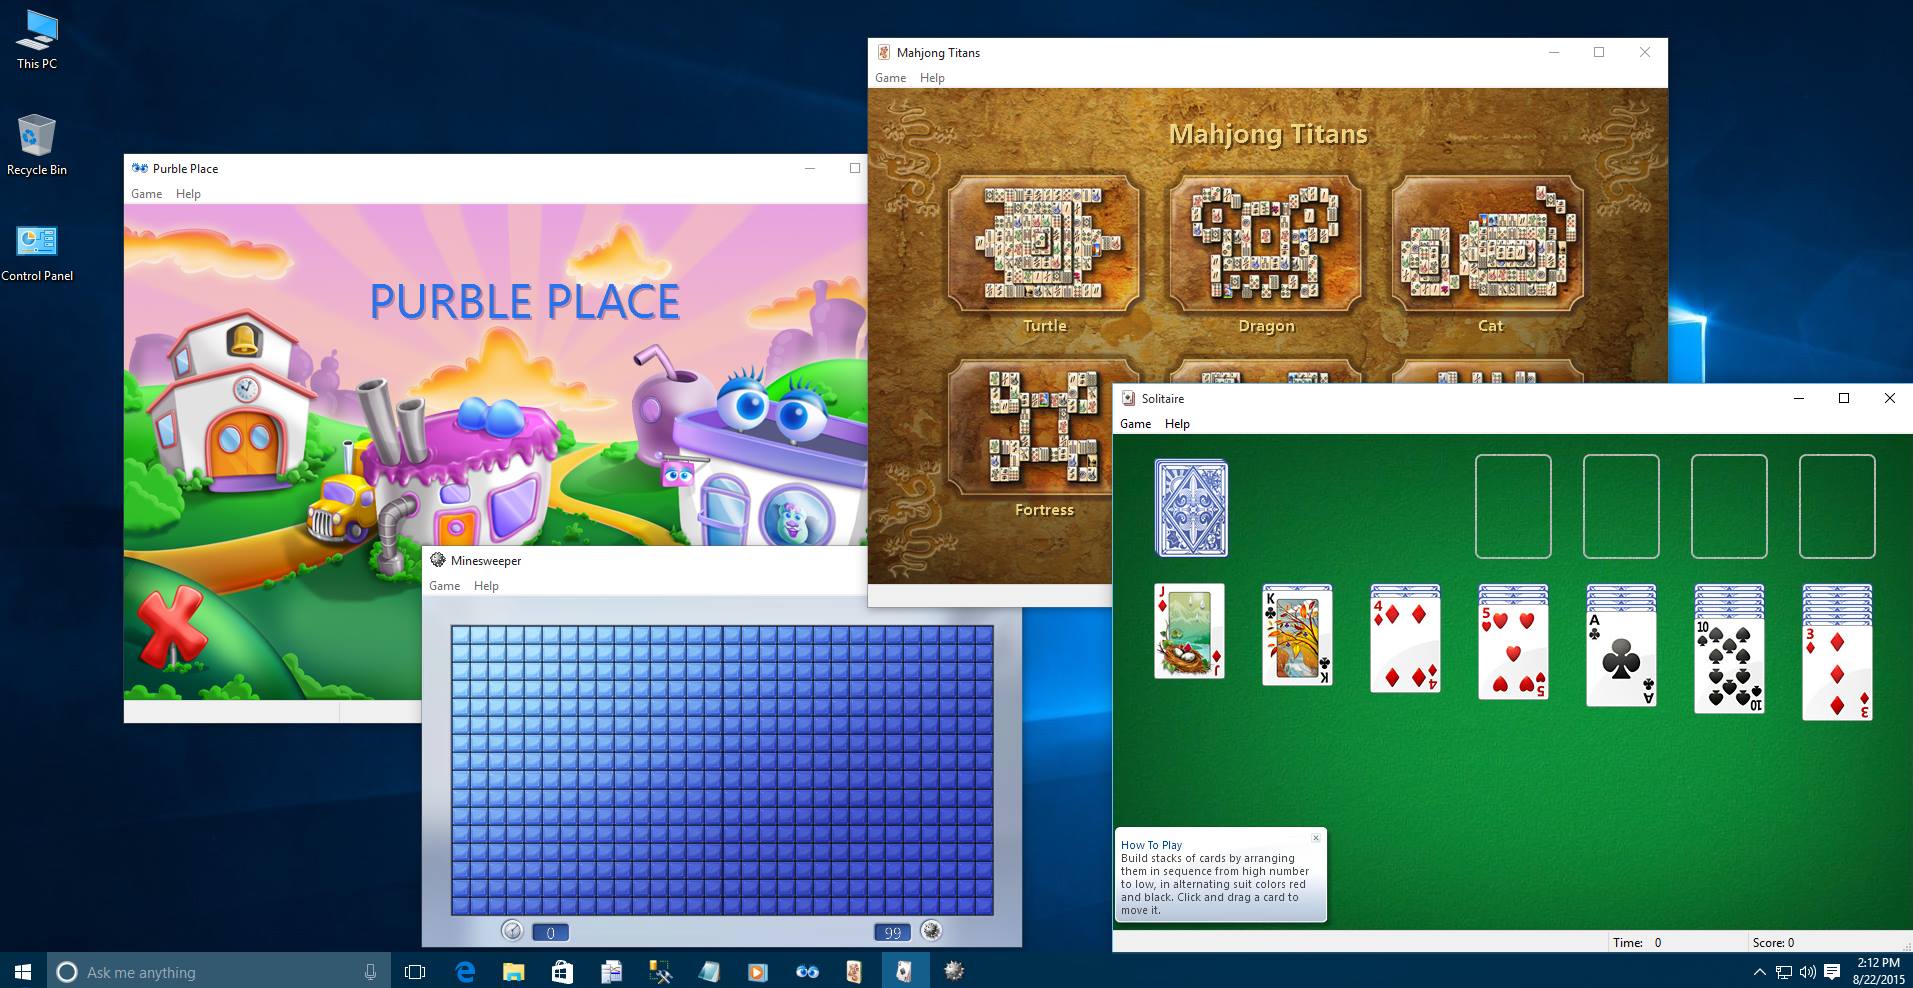Viewport: 1913px width, 988px height.
Task: Open the media player taskbar icon
Action: click(x=758, y=971)
